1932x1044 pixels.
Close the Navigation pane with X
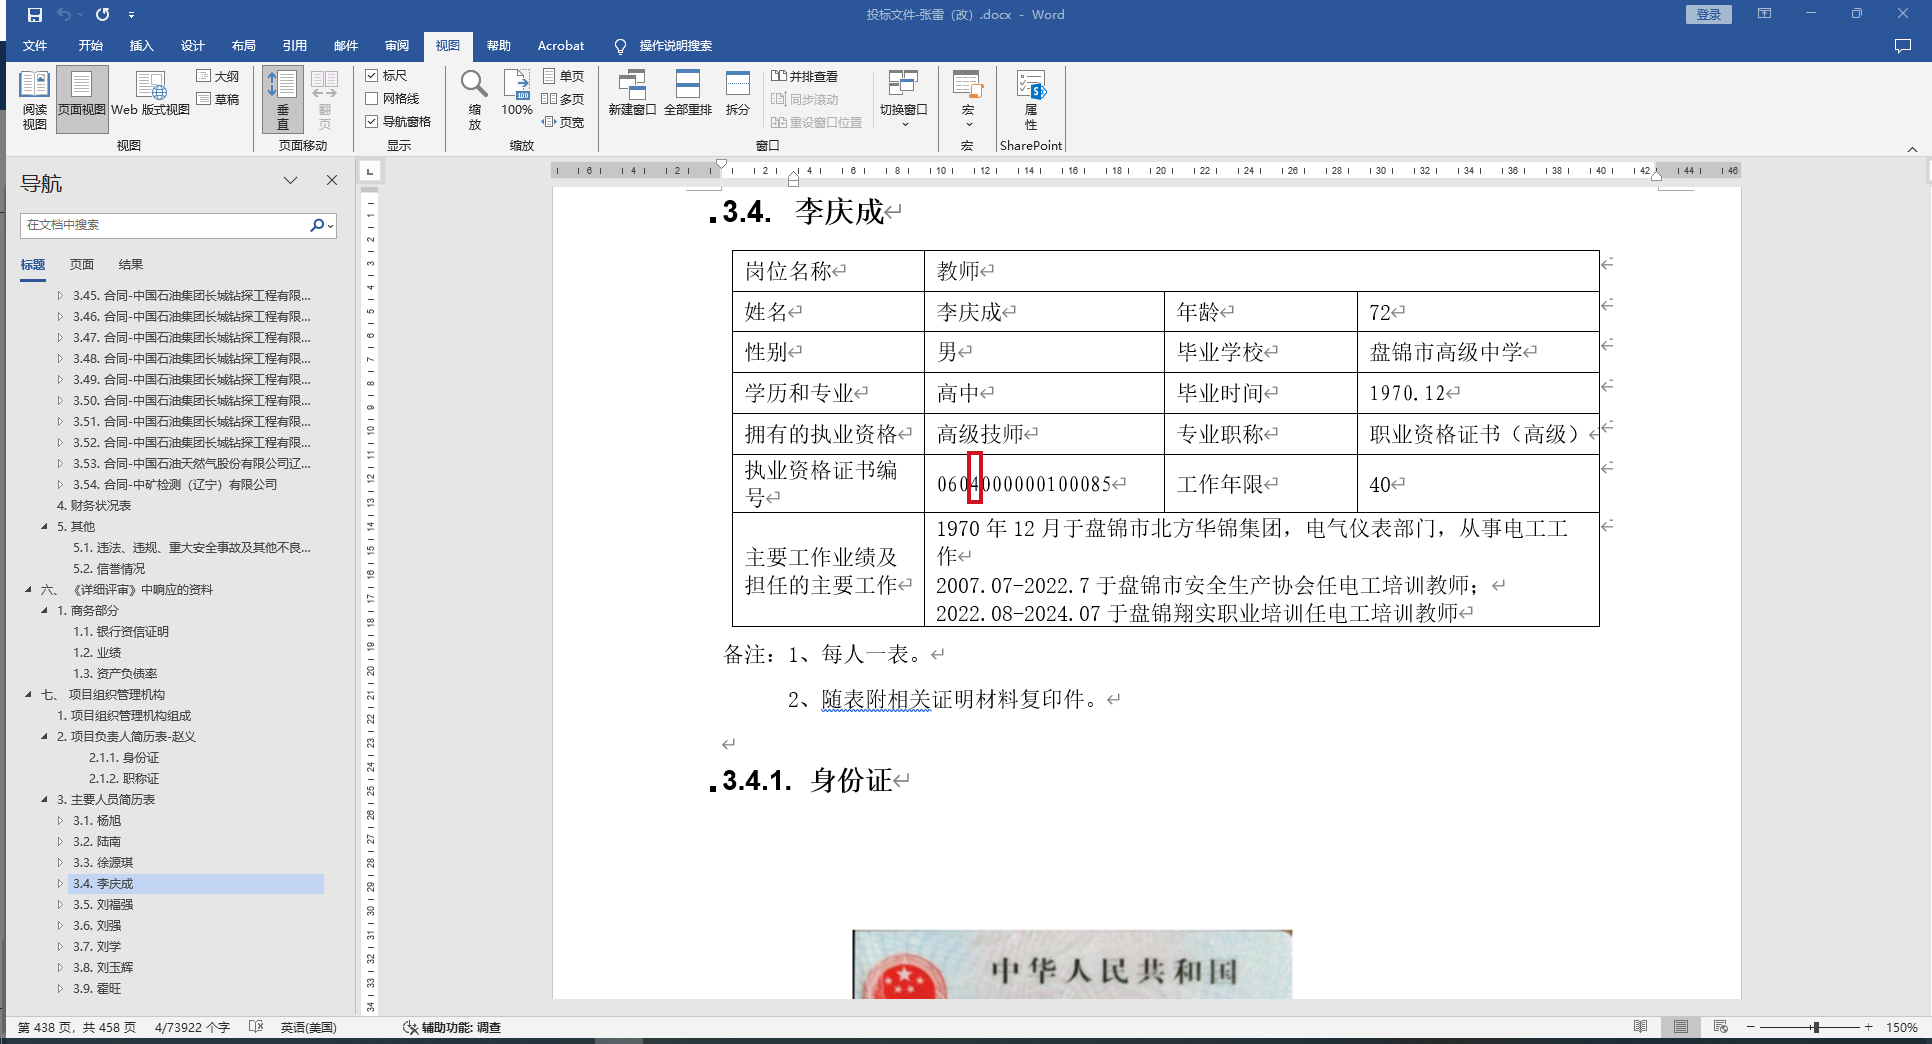(x=332, y=180)
